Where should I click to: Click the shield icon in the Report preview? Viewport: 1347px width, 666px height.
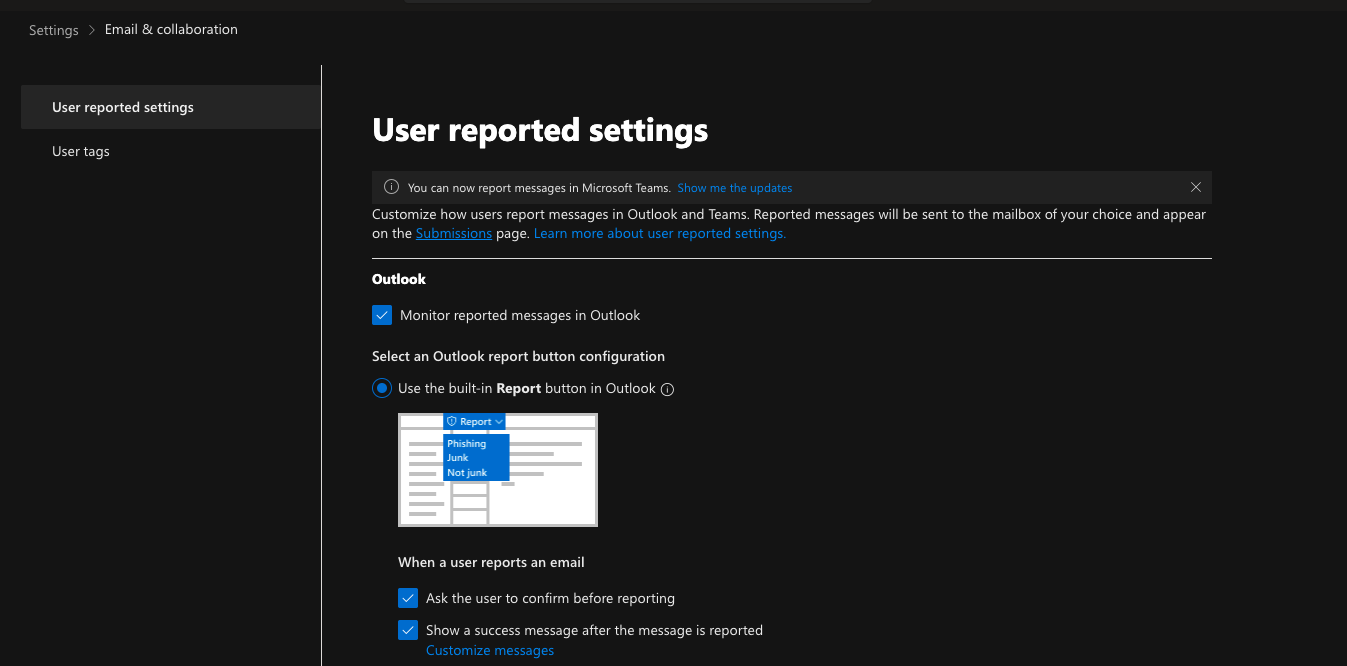coord(452,422)
